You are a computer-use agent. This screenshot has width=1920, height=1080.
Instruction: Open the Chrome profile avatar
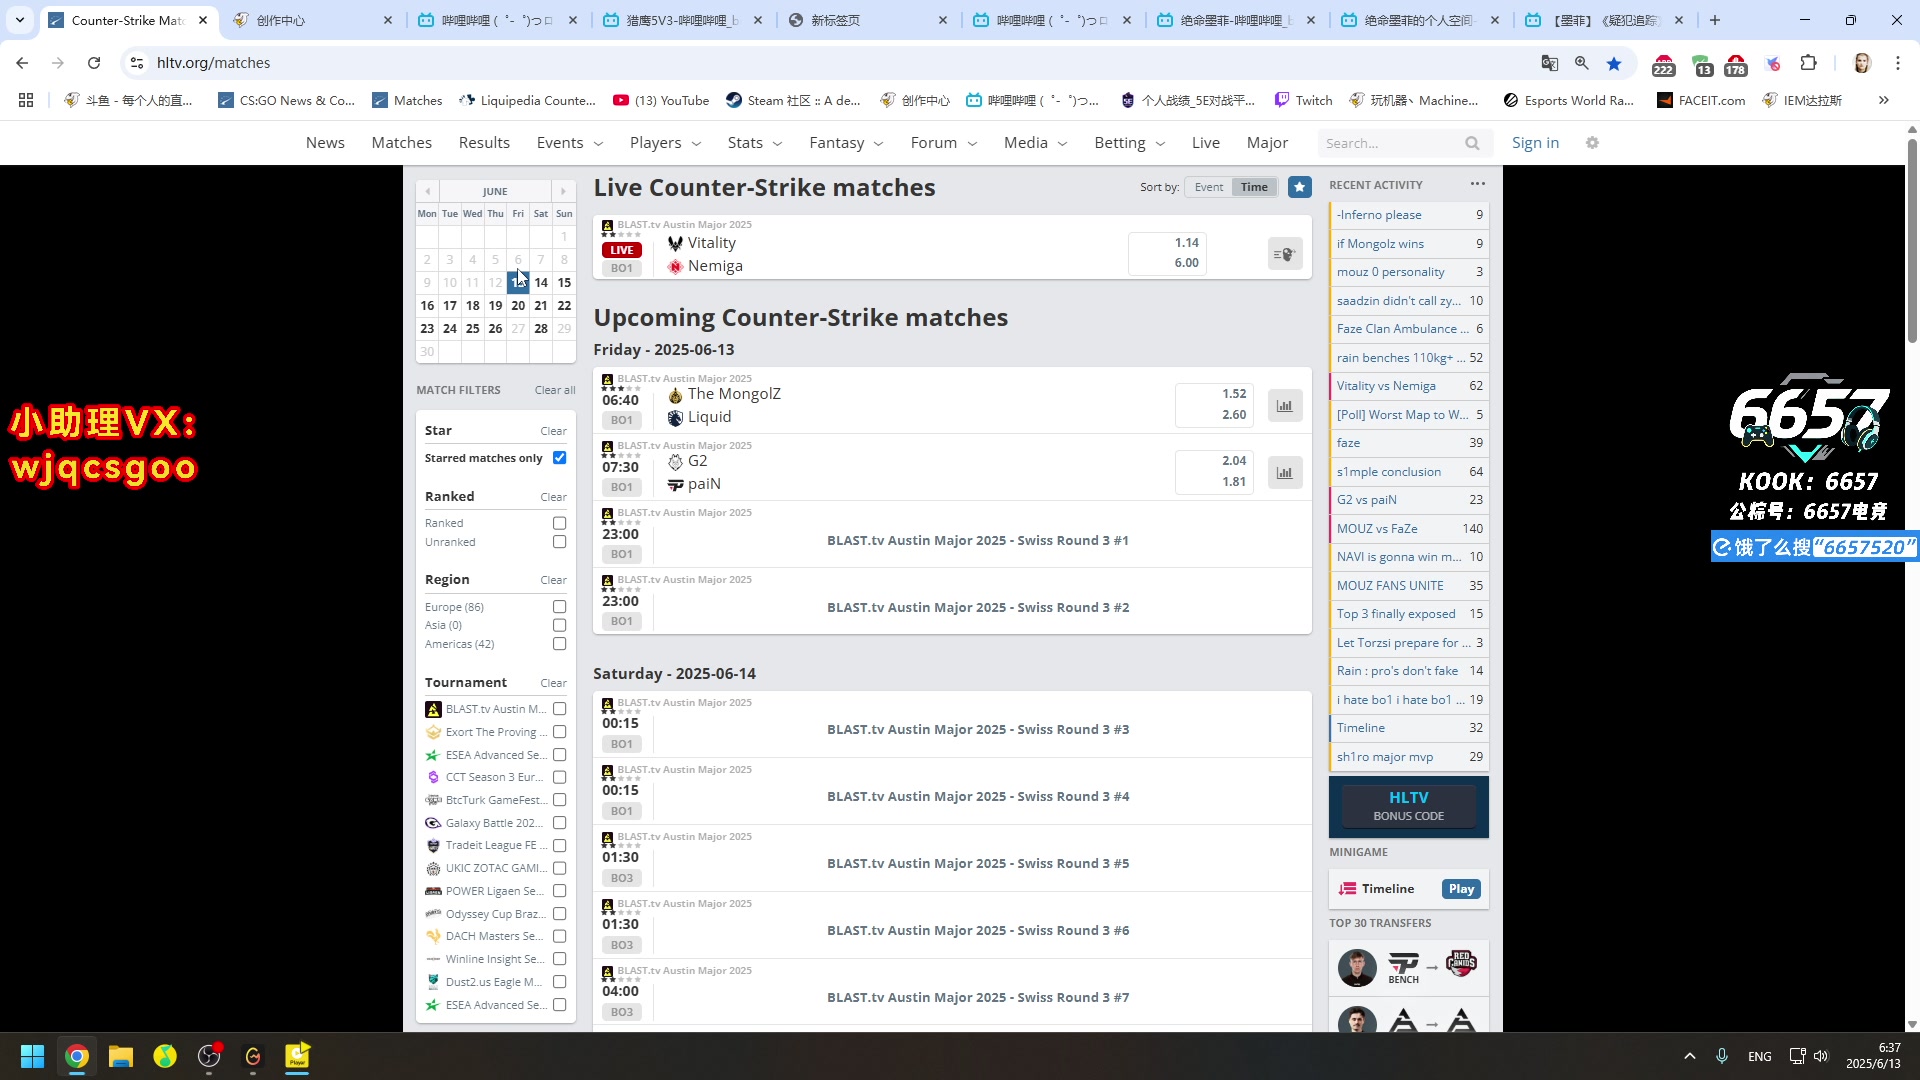click(1862, 63)
